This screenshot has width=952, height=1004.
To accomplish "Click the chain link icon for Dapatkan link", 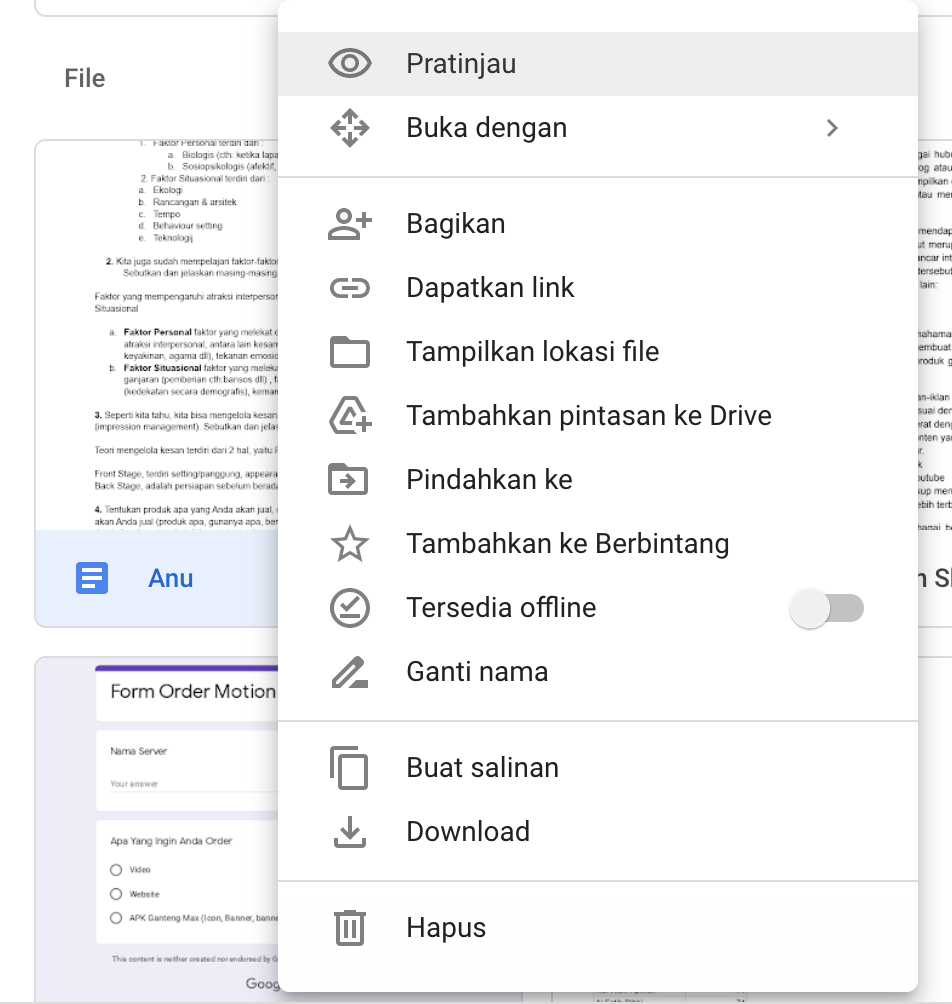I will [349, 288].
